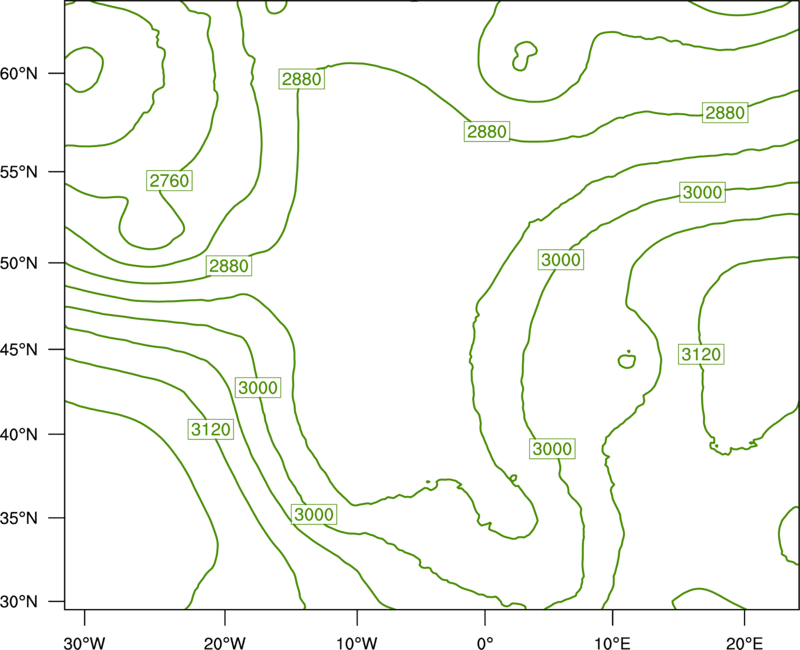Image resolution: width=800 pixels, height=650 pixels.
Task: Click the 30°W longitude axis label
Action: coord(84,643)
